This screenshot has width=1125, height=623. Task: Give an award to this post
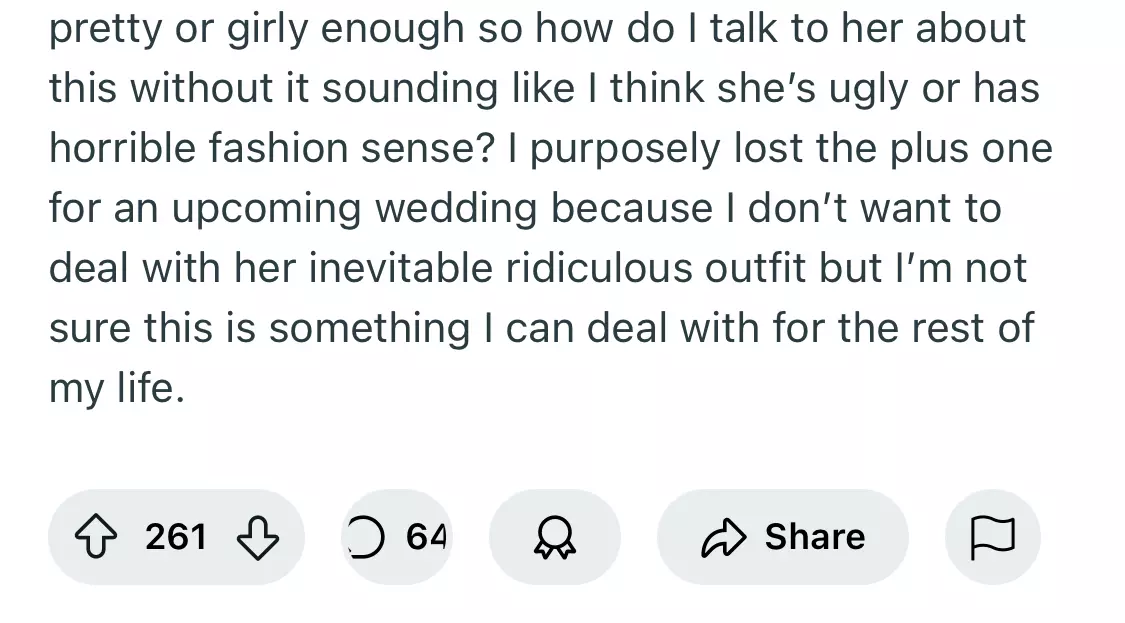[x=554, y=538]
